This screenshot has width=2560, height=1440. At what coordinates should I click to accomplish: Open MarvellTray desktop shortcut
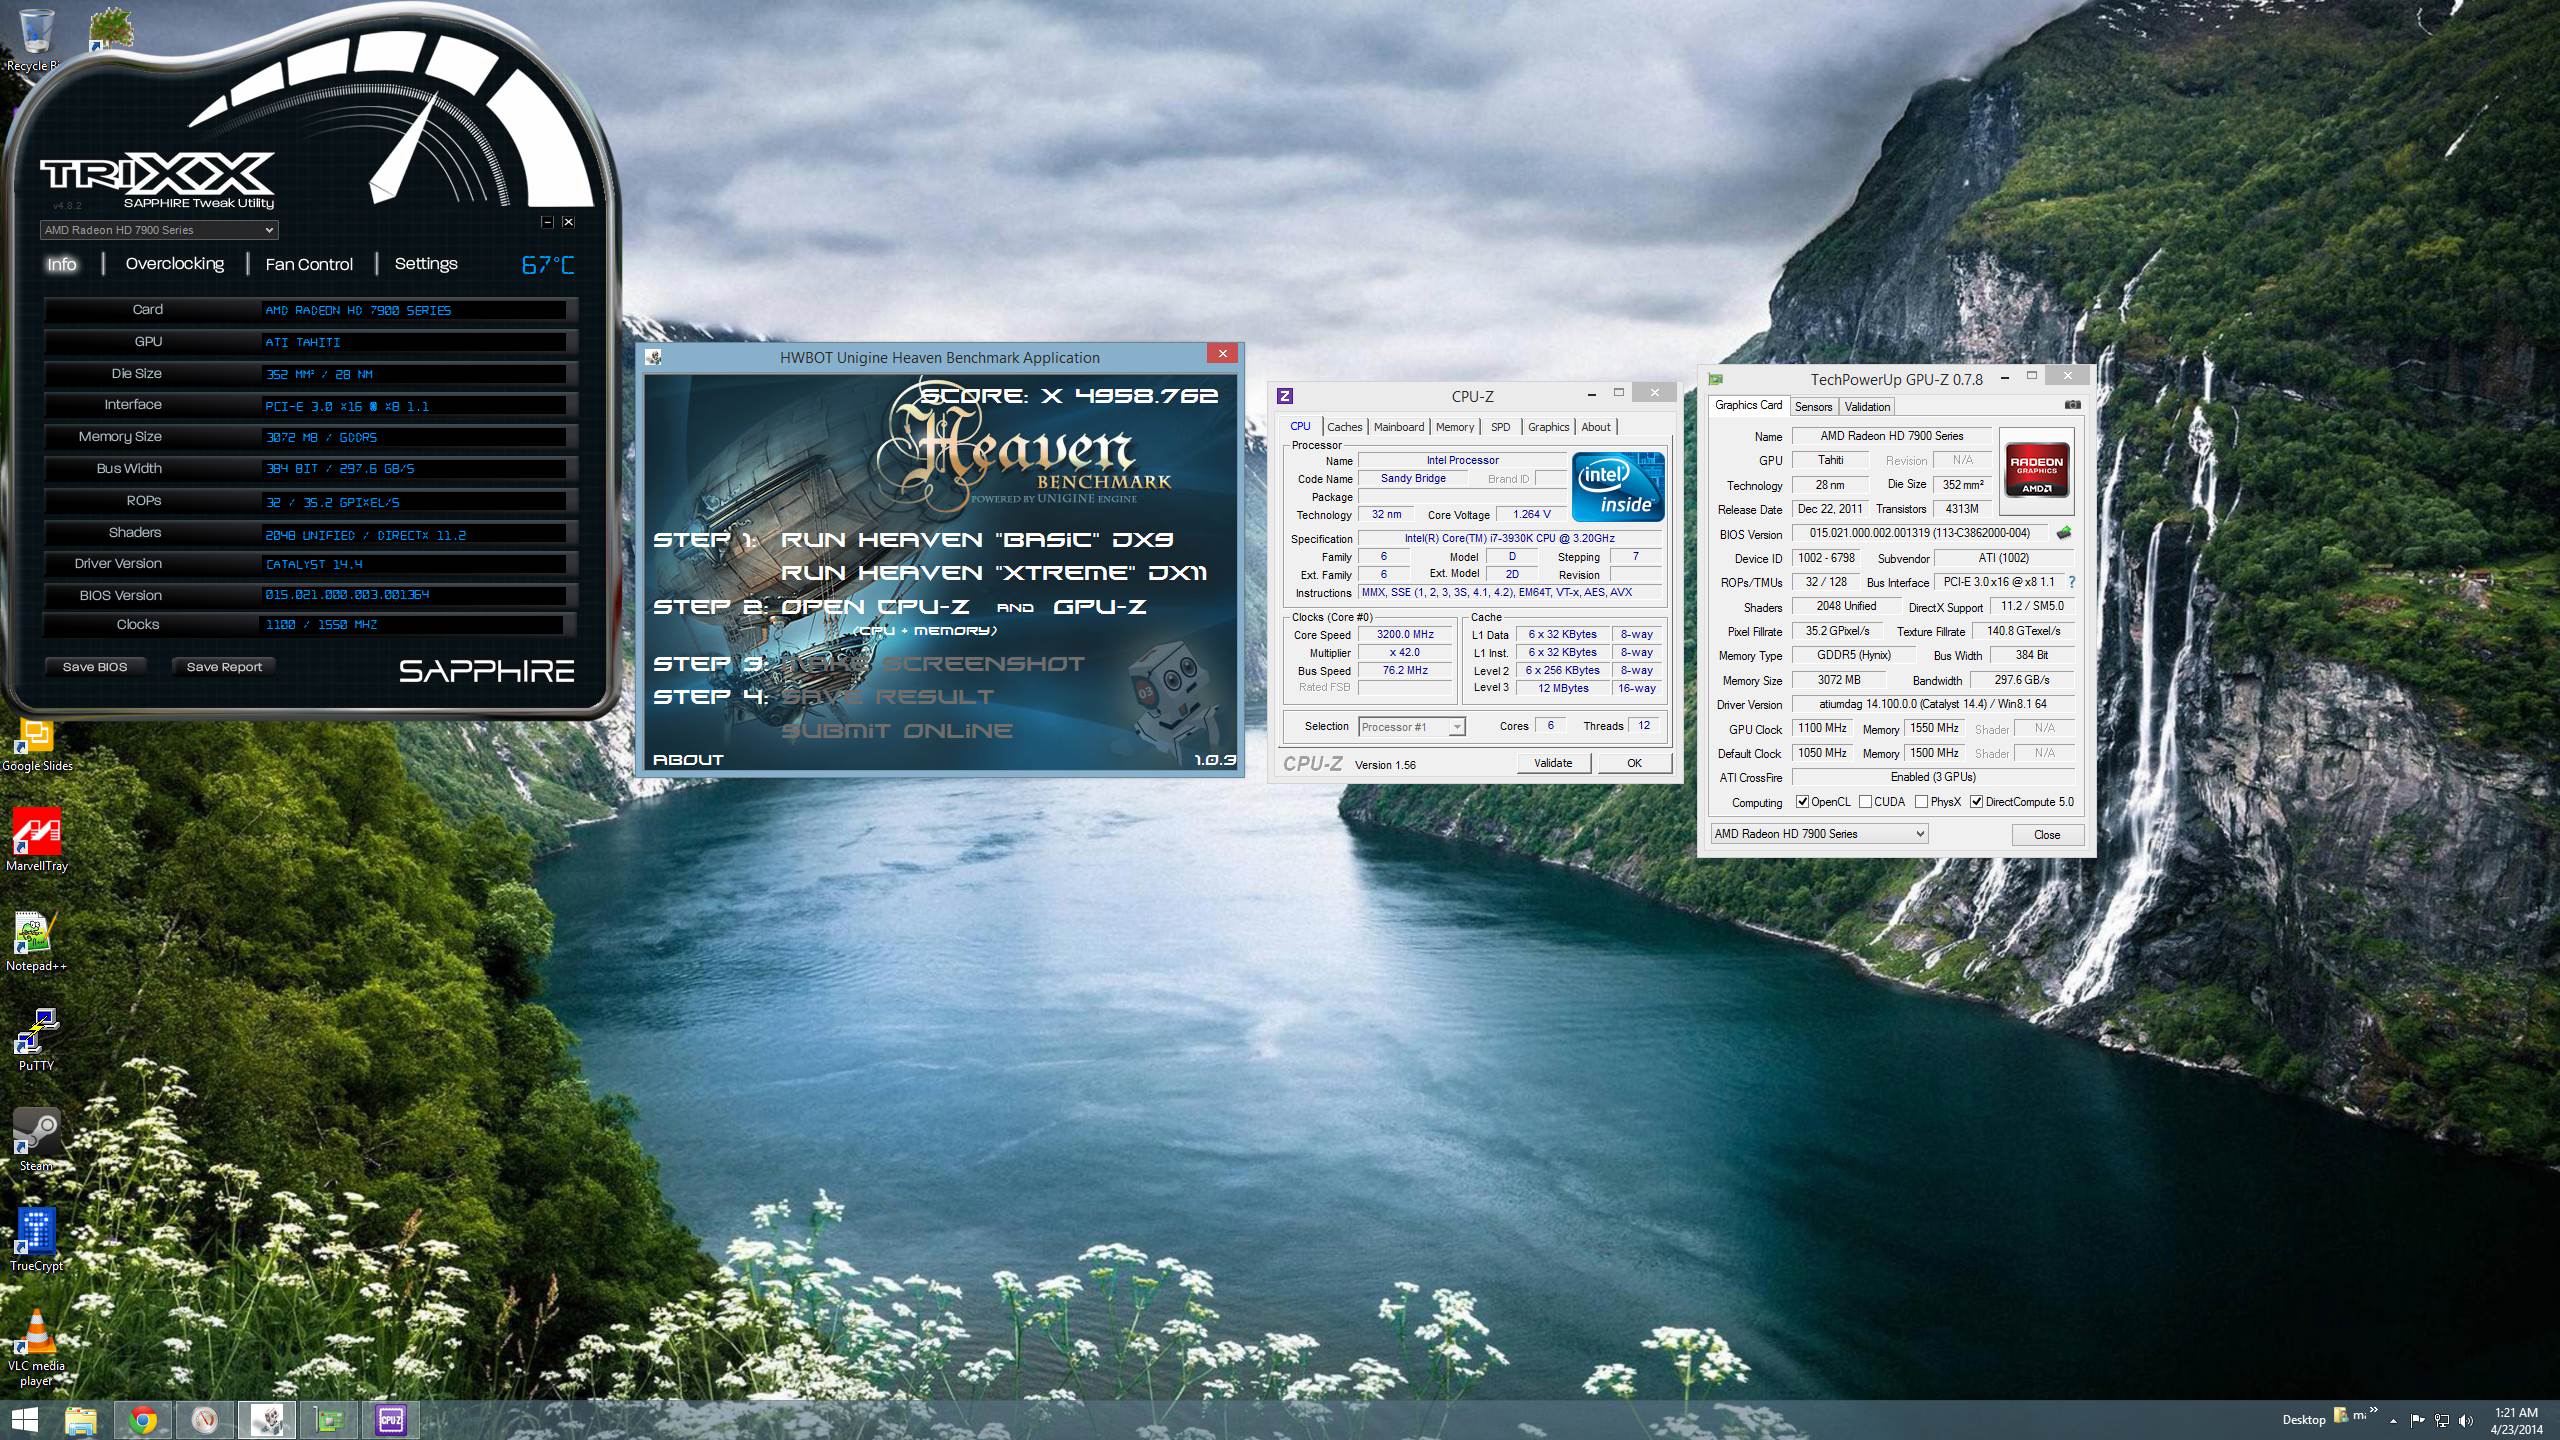tap(37, 840)
